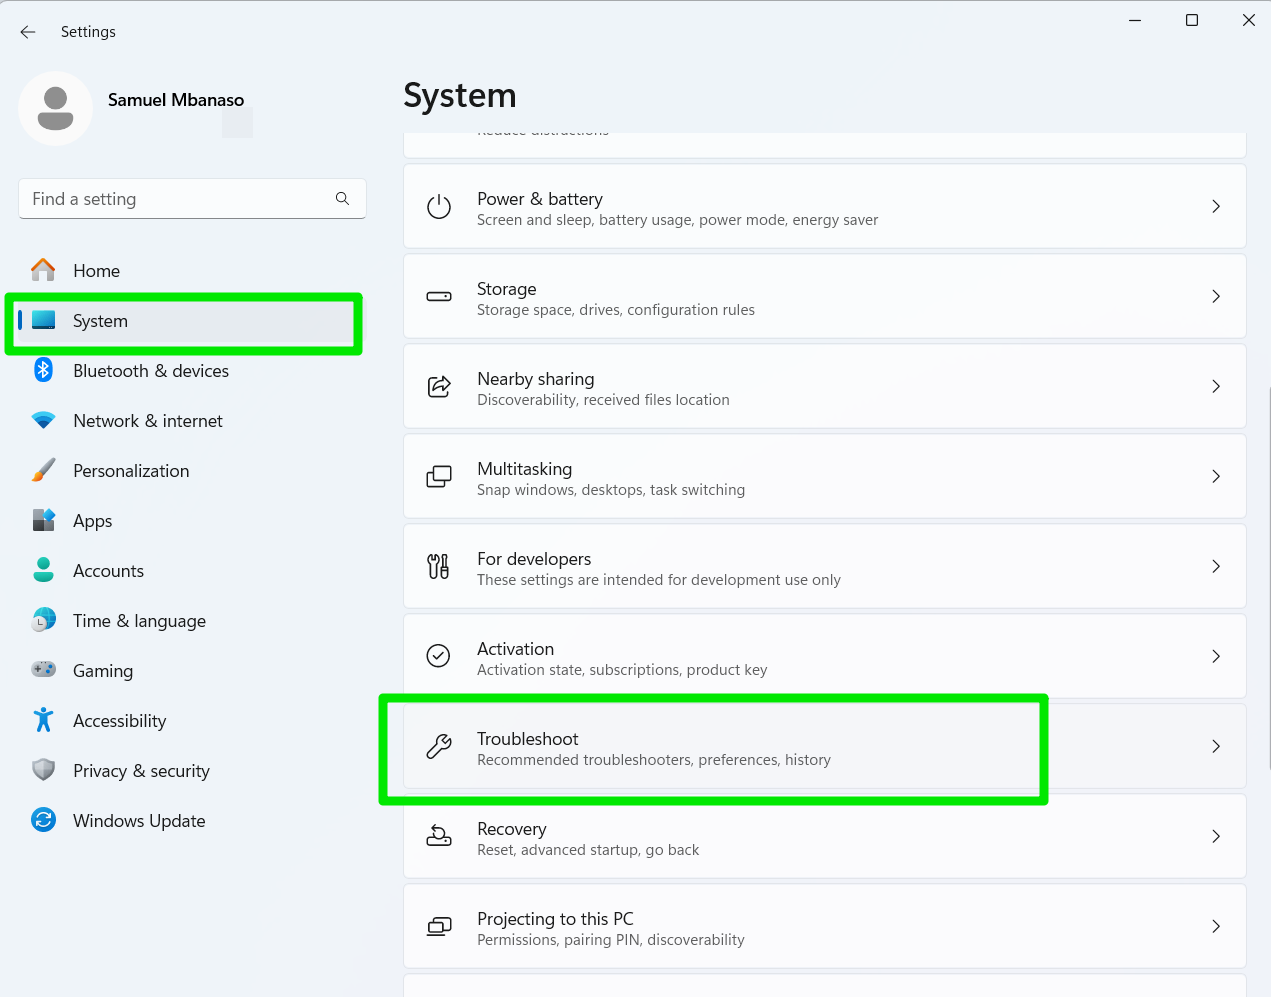This screenshot has width=1271, height=997.
Task: Minimize the Settings window
Action: [x=1135, y=20]
